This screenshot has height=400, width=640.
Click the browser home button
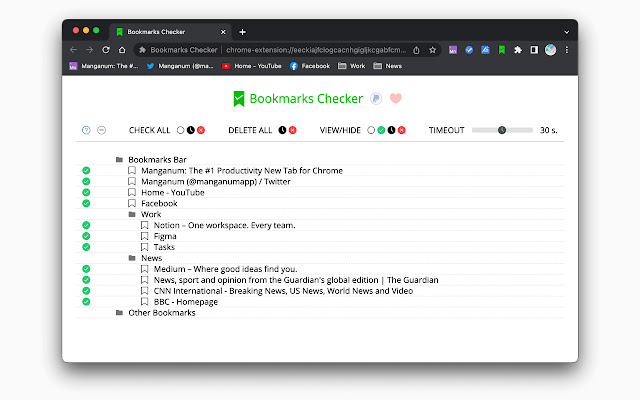pos(122,50)
